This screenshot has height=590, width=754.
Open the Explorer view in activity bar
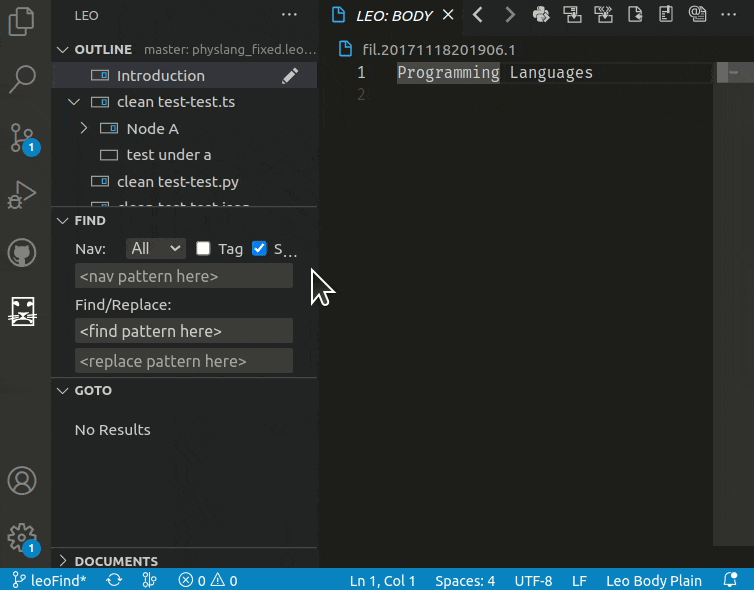coord(22,22)
